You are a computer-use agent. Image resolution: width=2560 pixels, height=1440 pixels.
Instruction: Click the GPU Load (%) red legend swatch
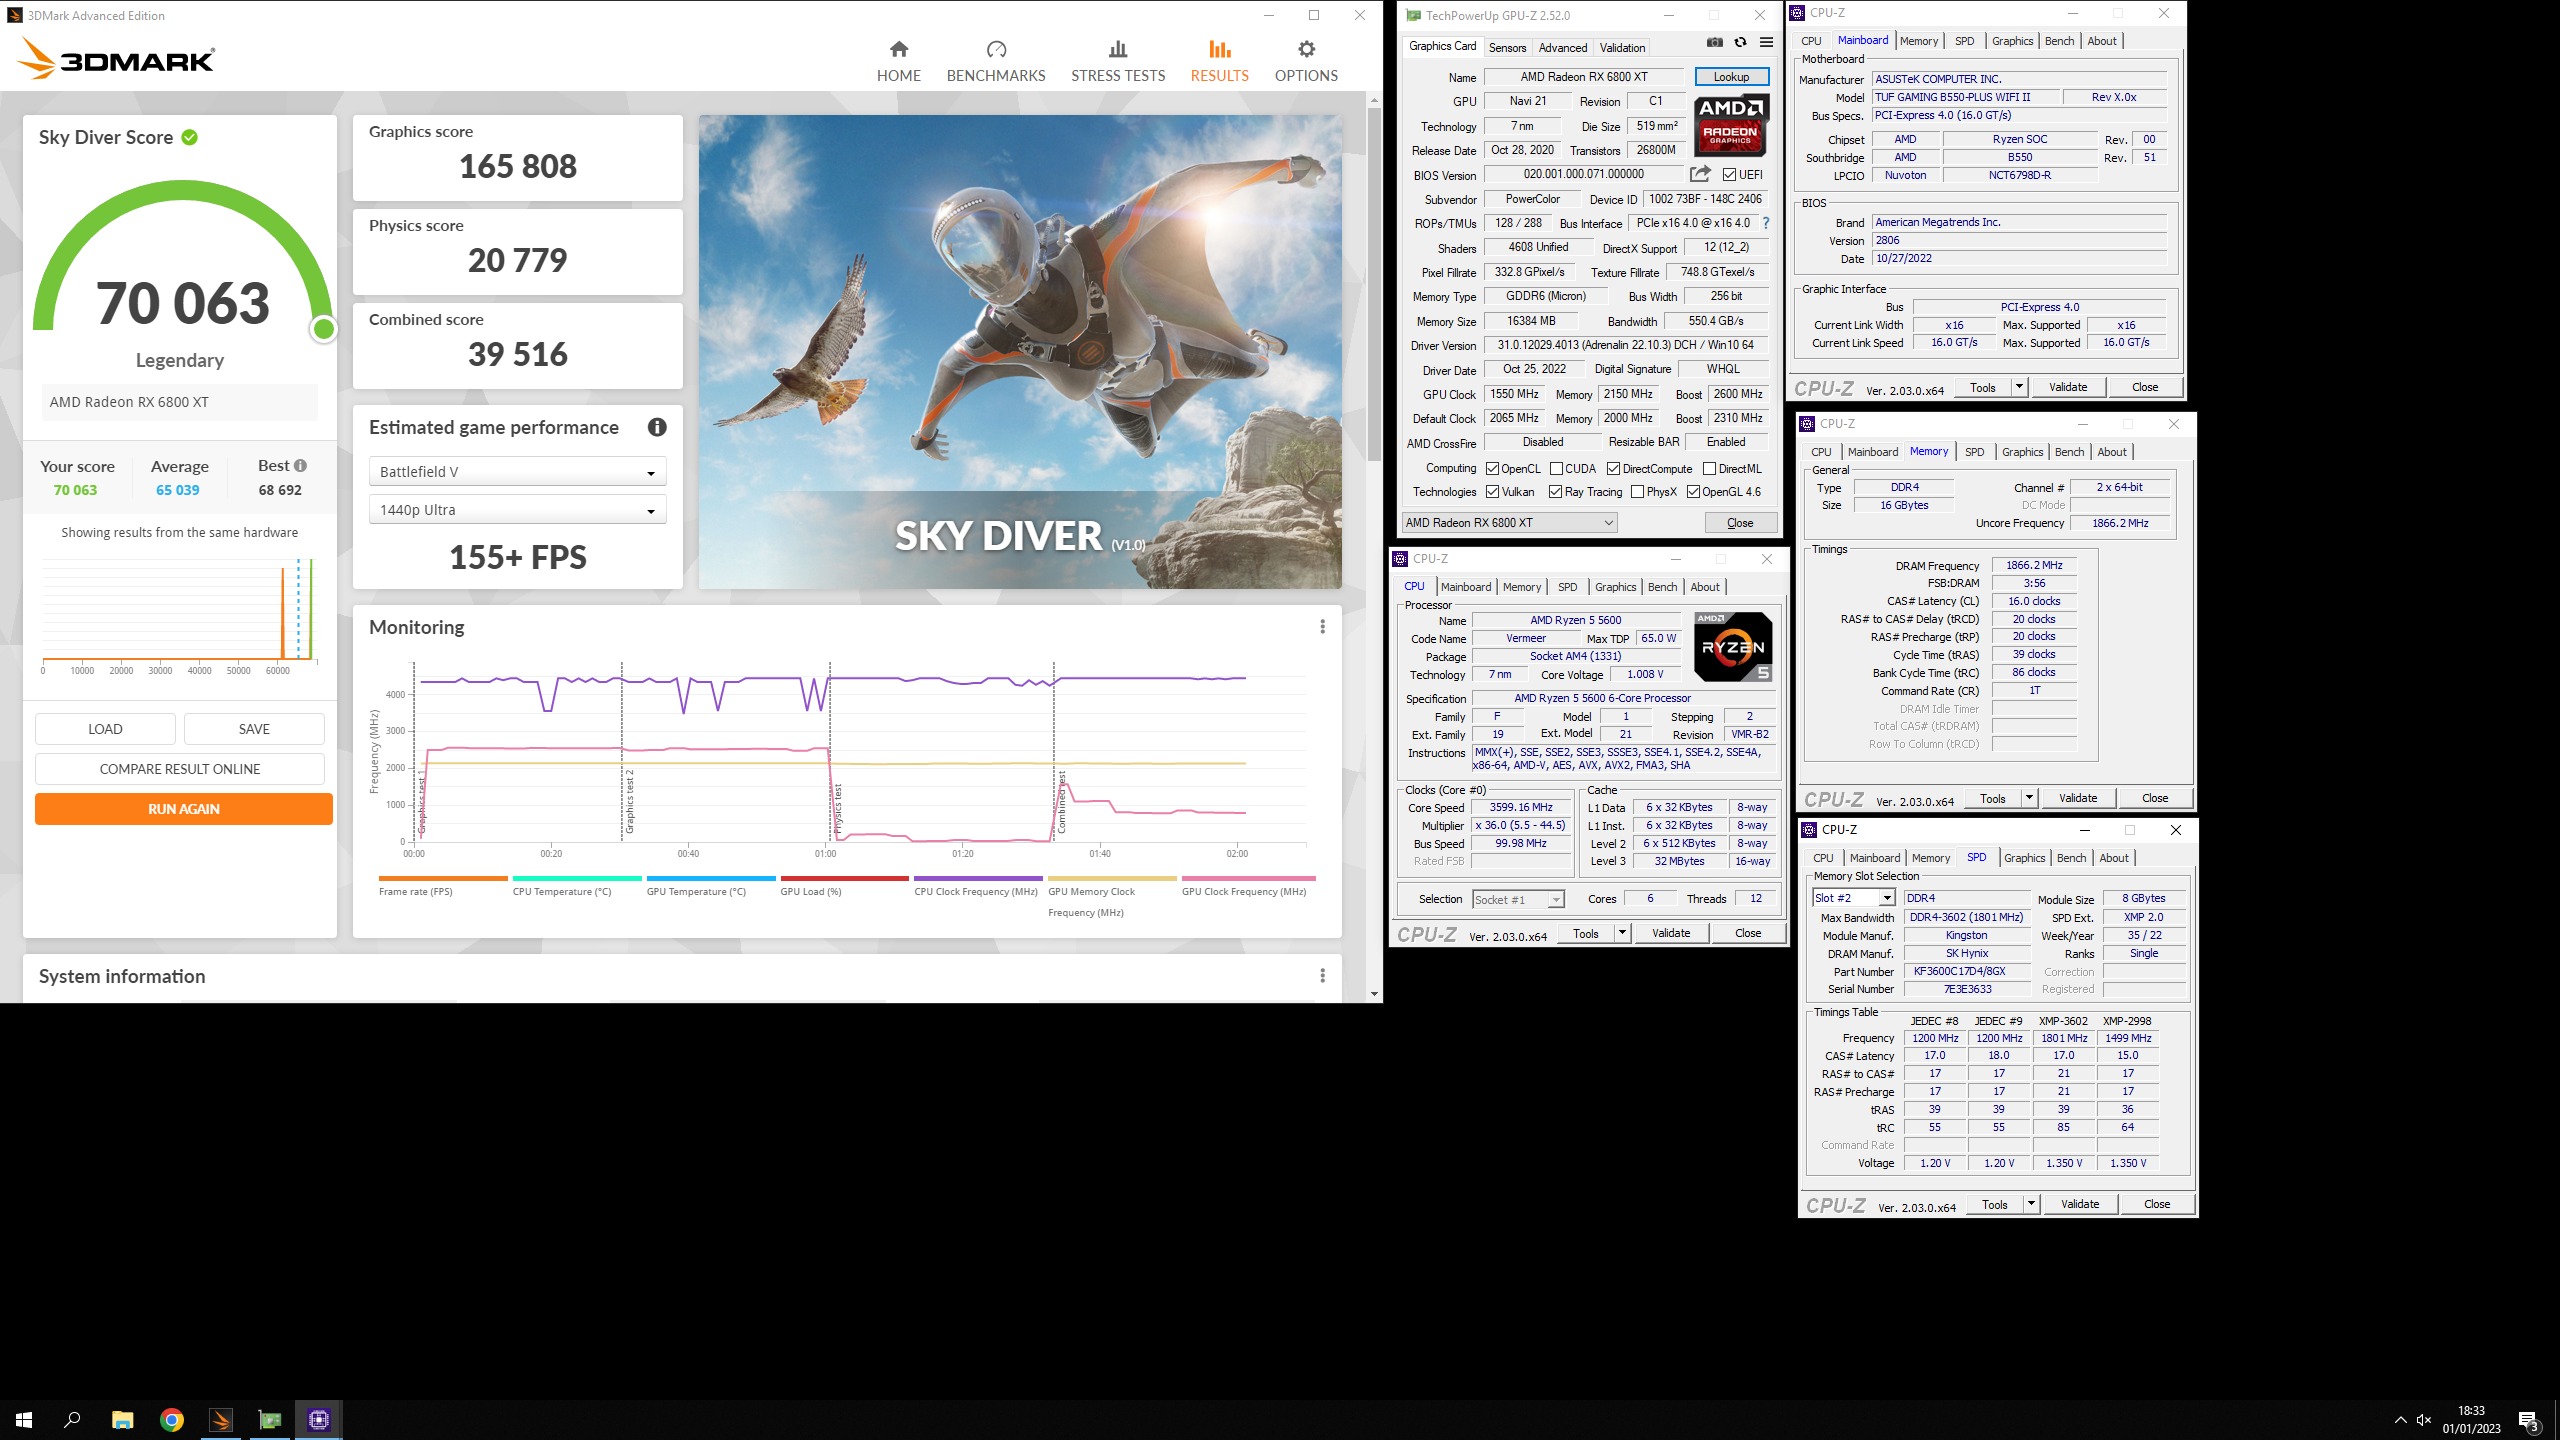point(844,878)
